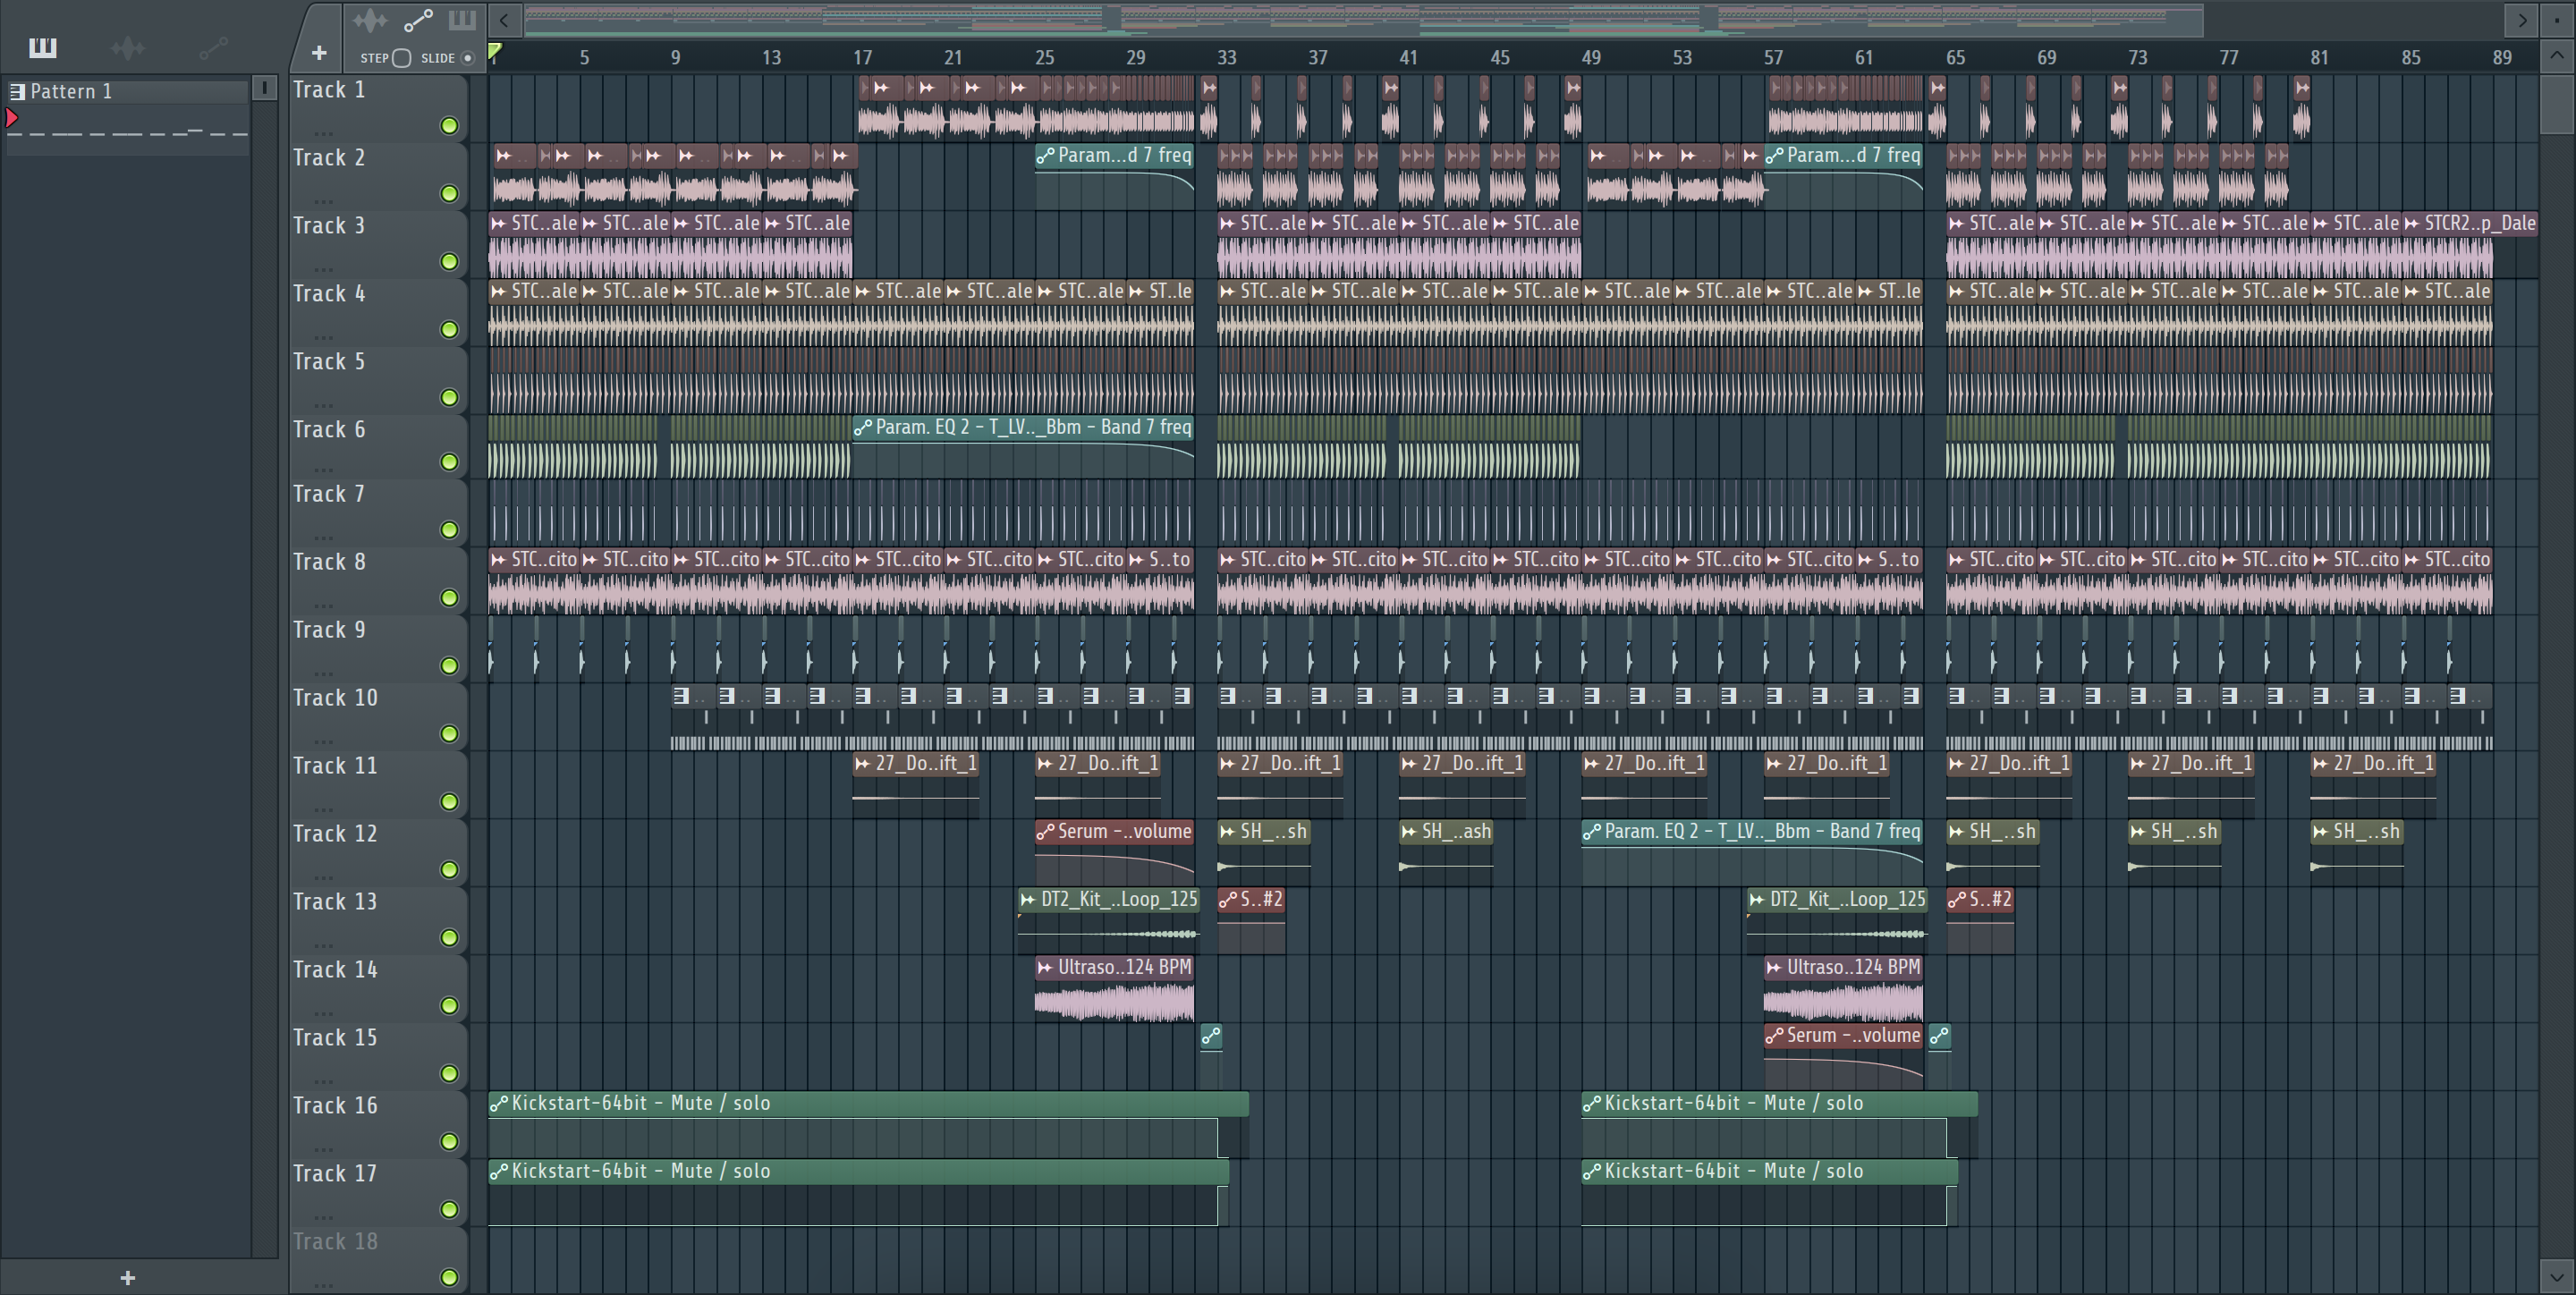Click bar 33 on the timeline ruler

pos(1226,57)
